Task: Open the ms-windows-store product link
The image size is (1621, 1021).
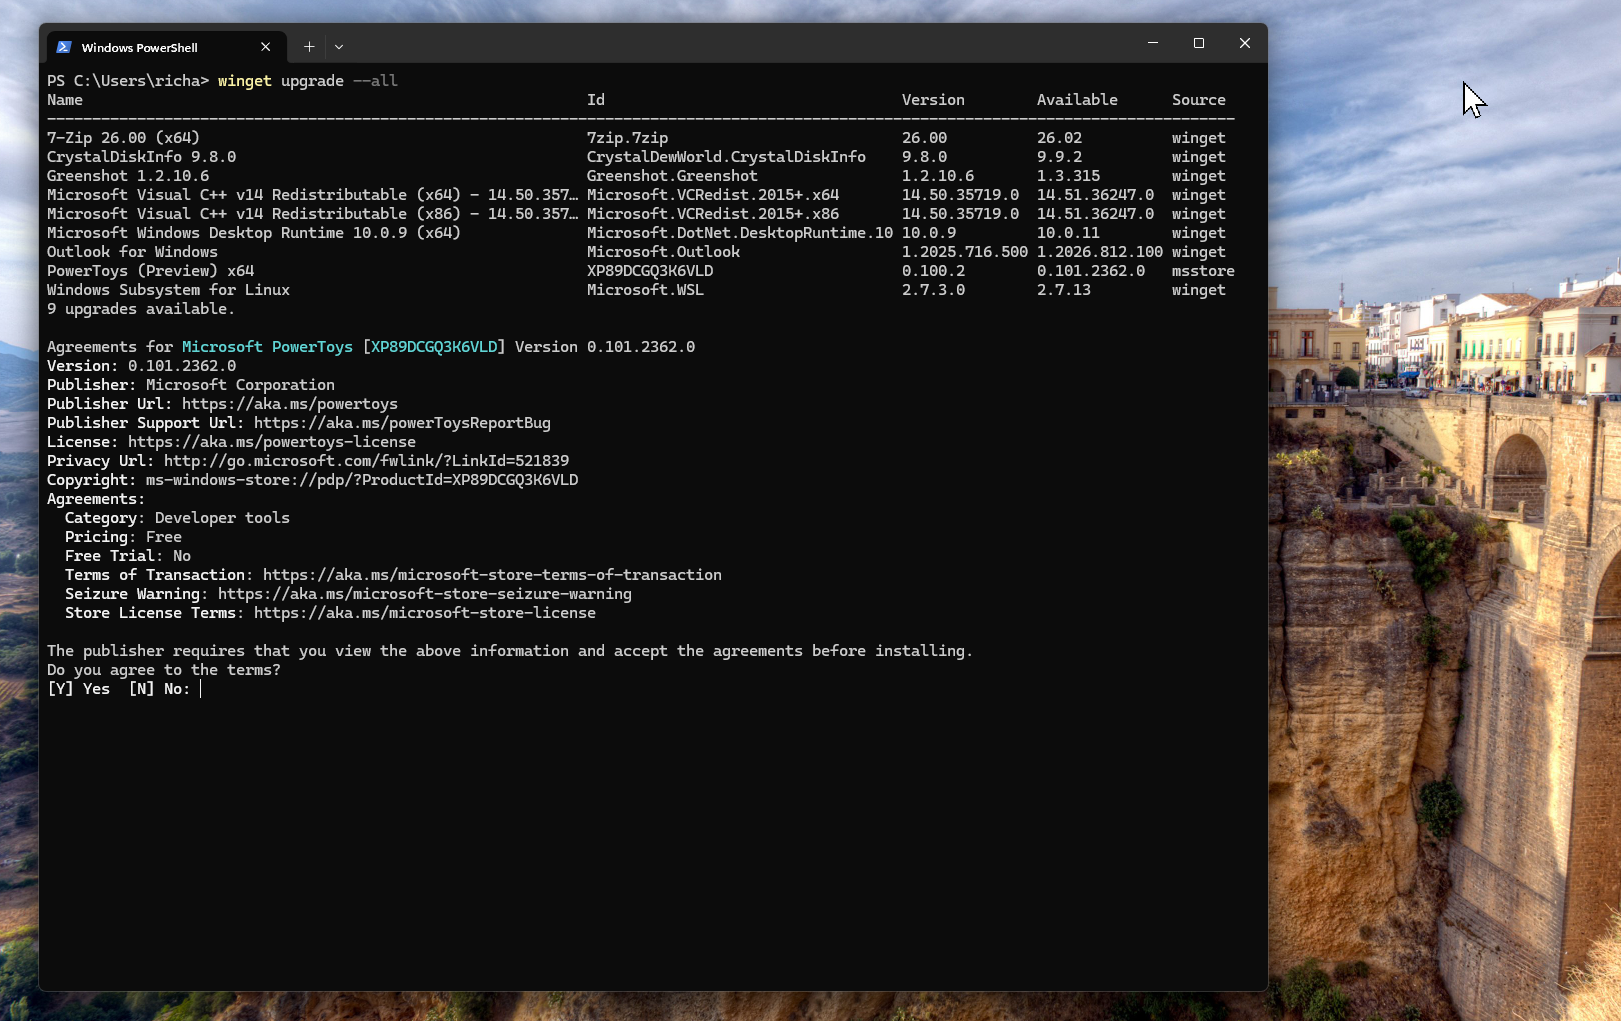Action: point(362,480)
